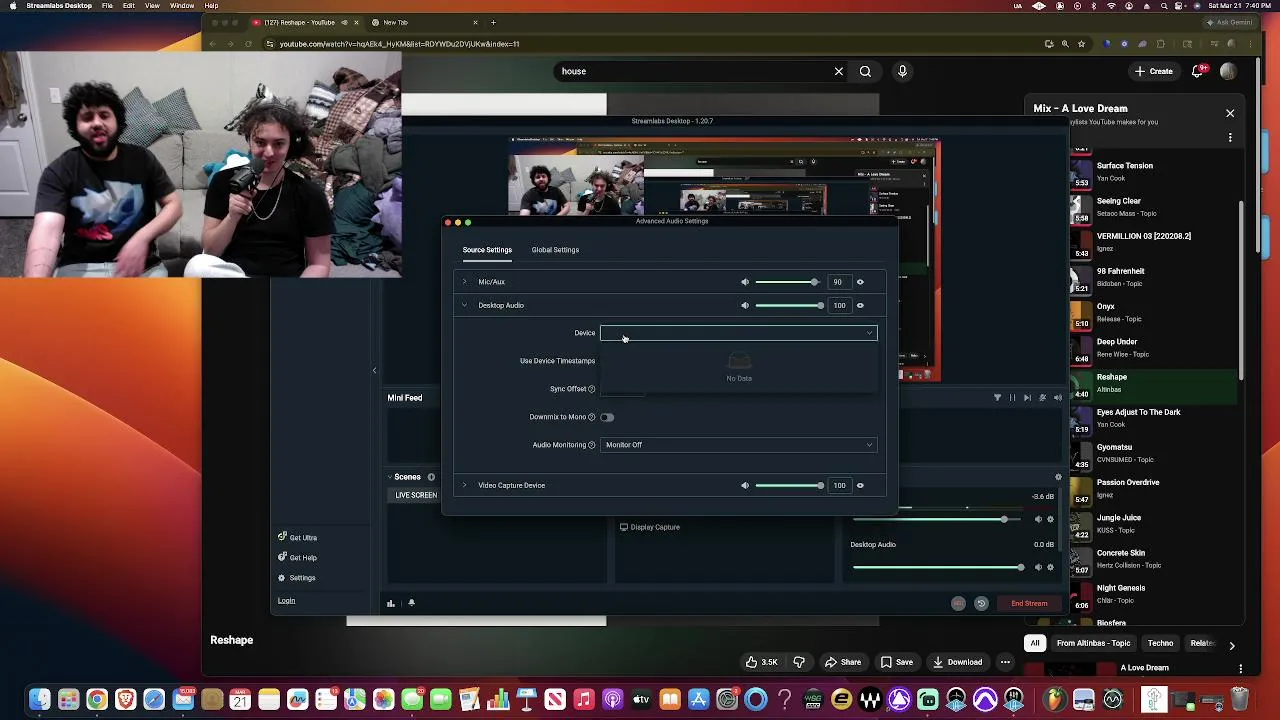1280x720 pixels.
Task: Search with voice using the microphone icon
Action: (x=902, y=71)
